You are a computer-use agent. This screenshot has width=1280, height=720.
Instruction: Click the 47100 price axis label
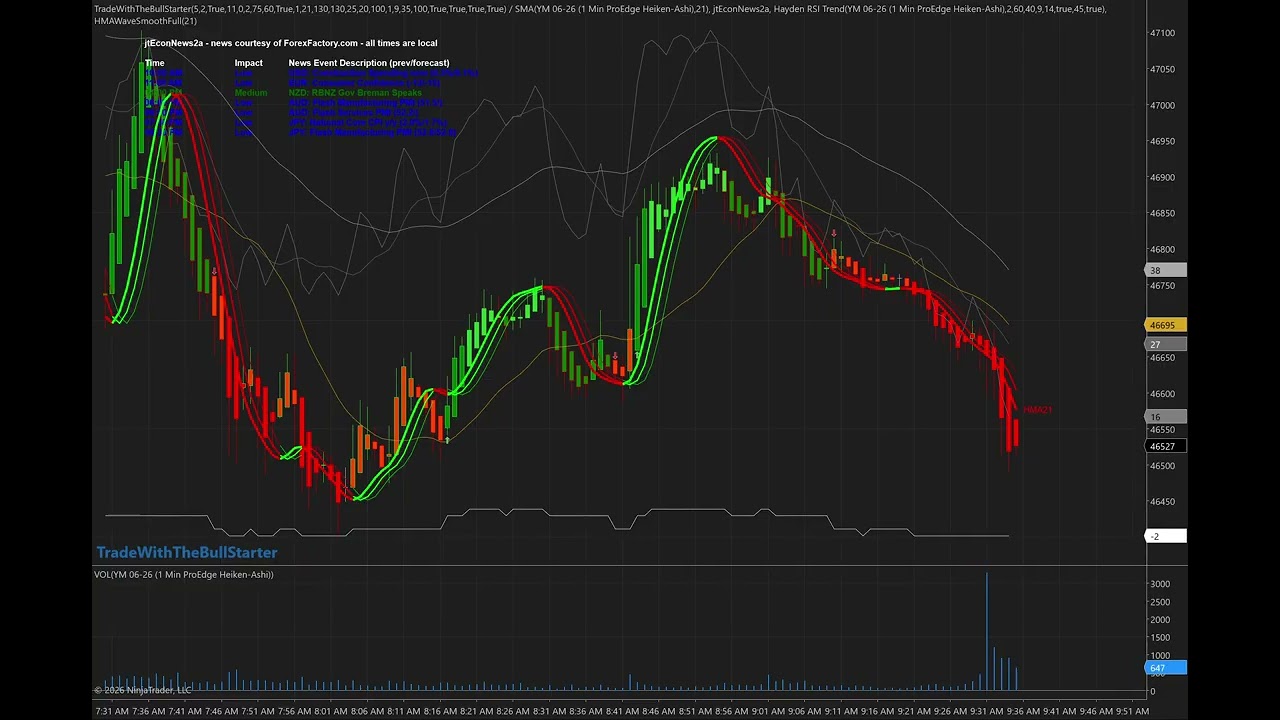pos(1162,33)
